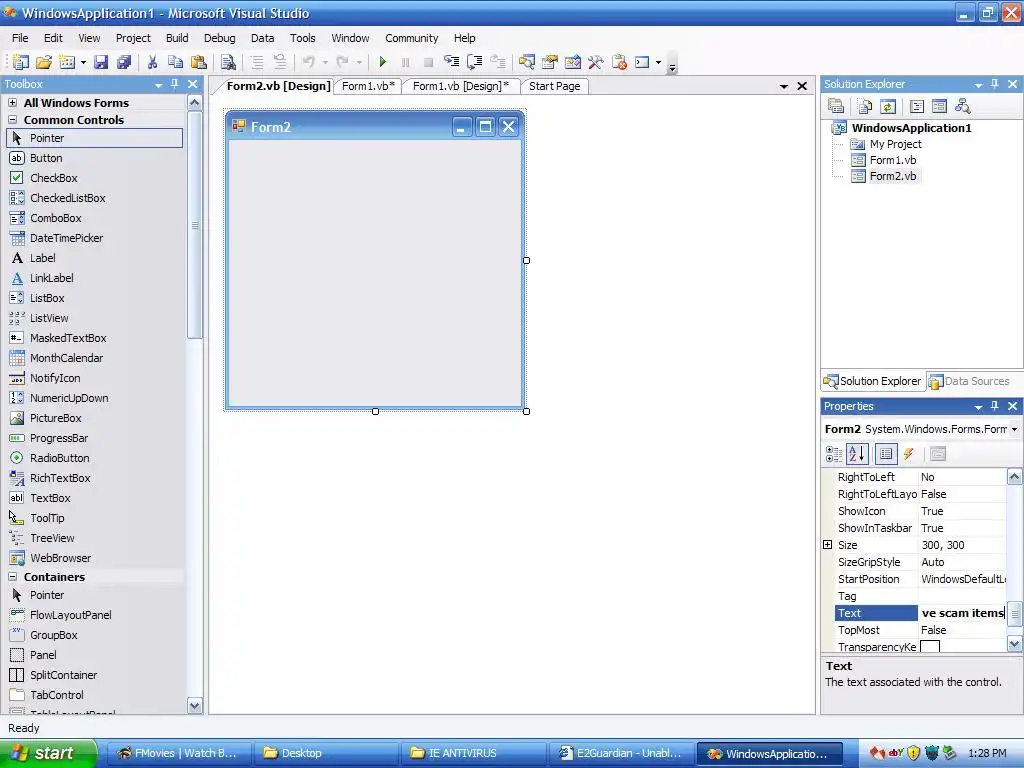This screenshot has width=1024, height=768.
Task: Open active files dropdown in tab bar
Action: 784,86
